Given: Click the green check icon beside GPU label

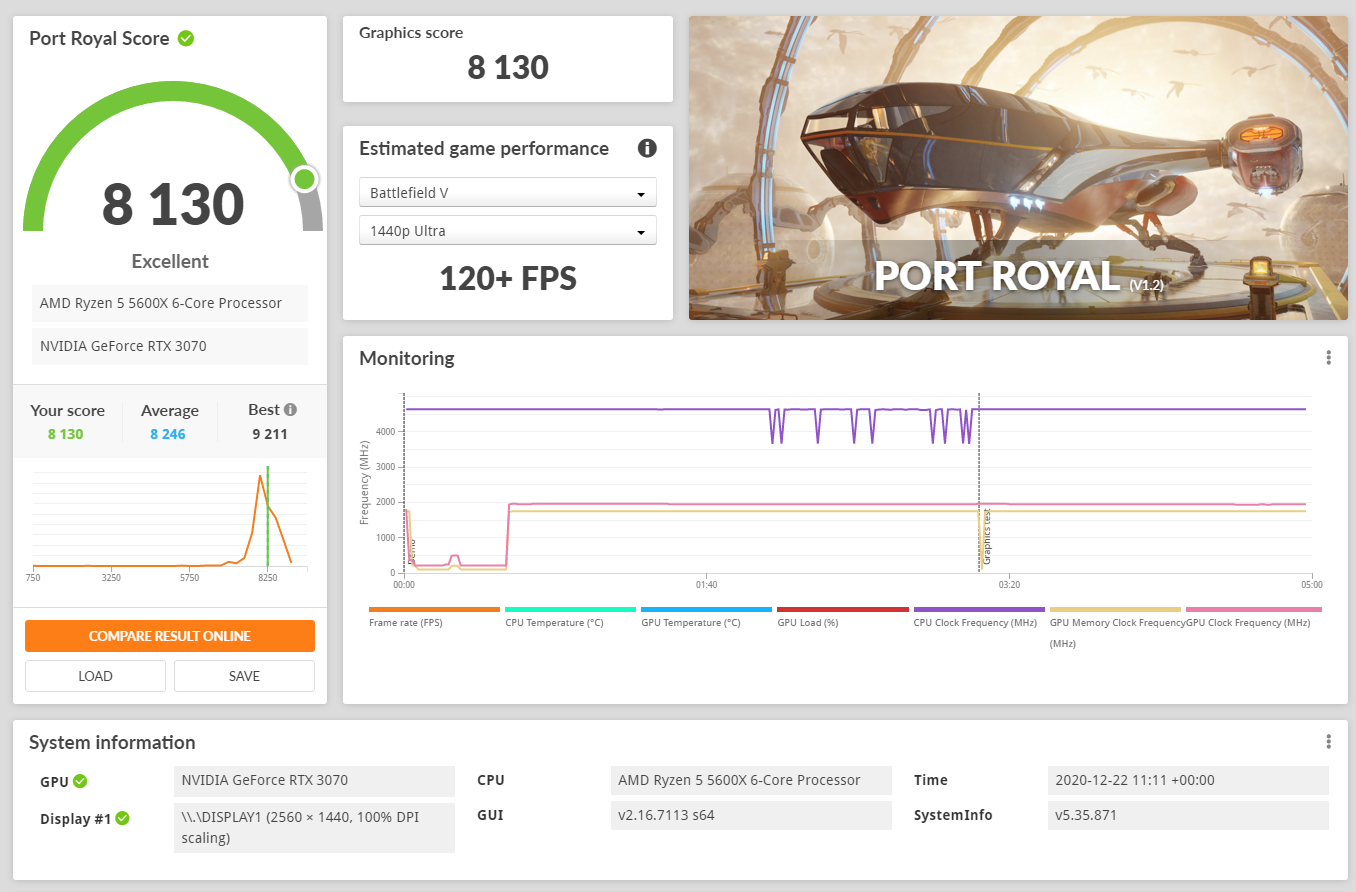Looking at the screenshot, I should (80, 781).
